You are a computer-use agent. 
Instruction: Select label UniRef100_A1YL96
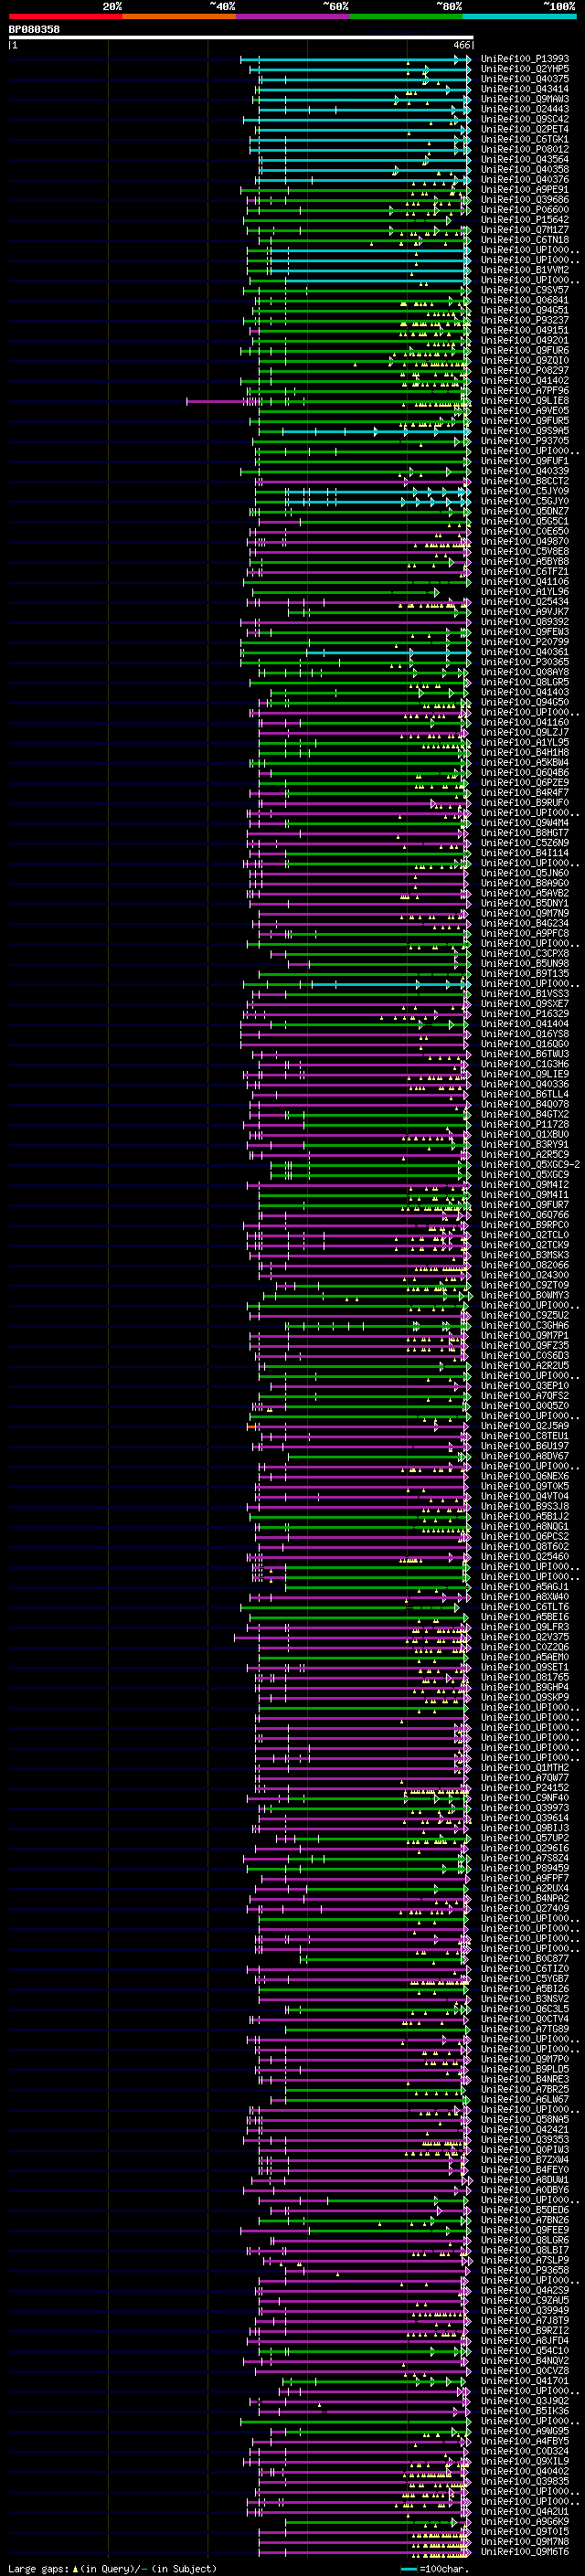(x=525, y=591)
